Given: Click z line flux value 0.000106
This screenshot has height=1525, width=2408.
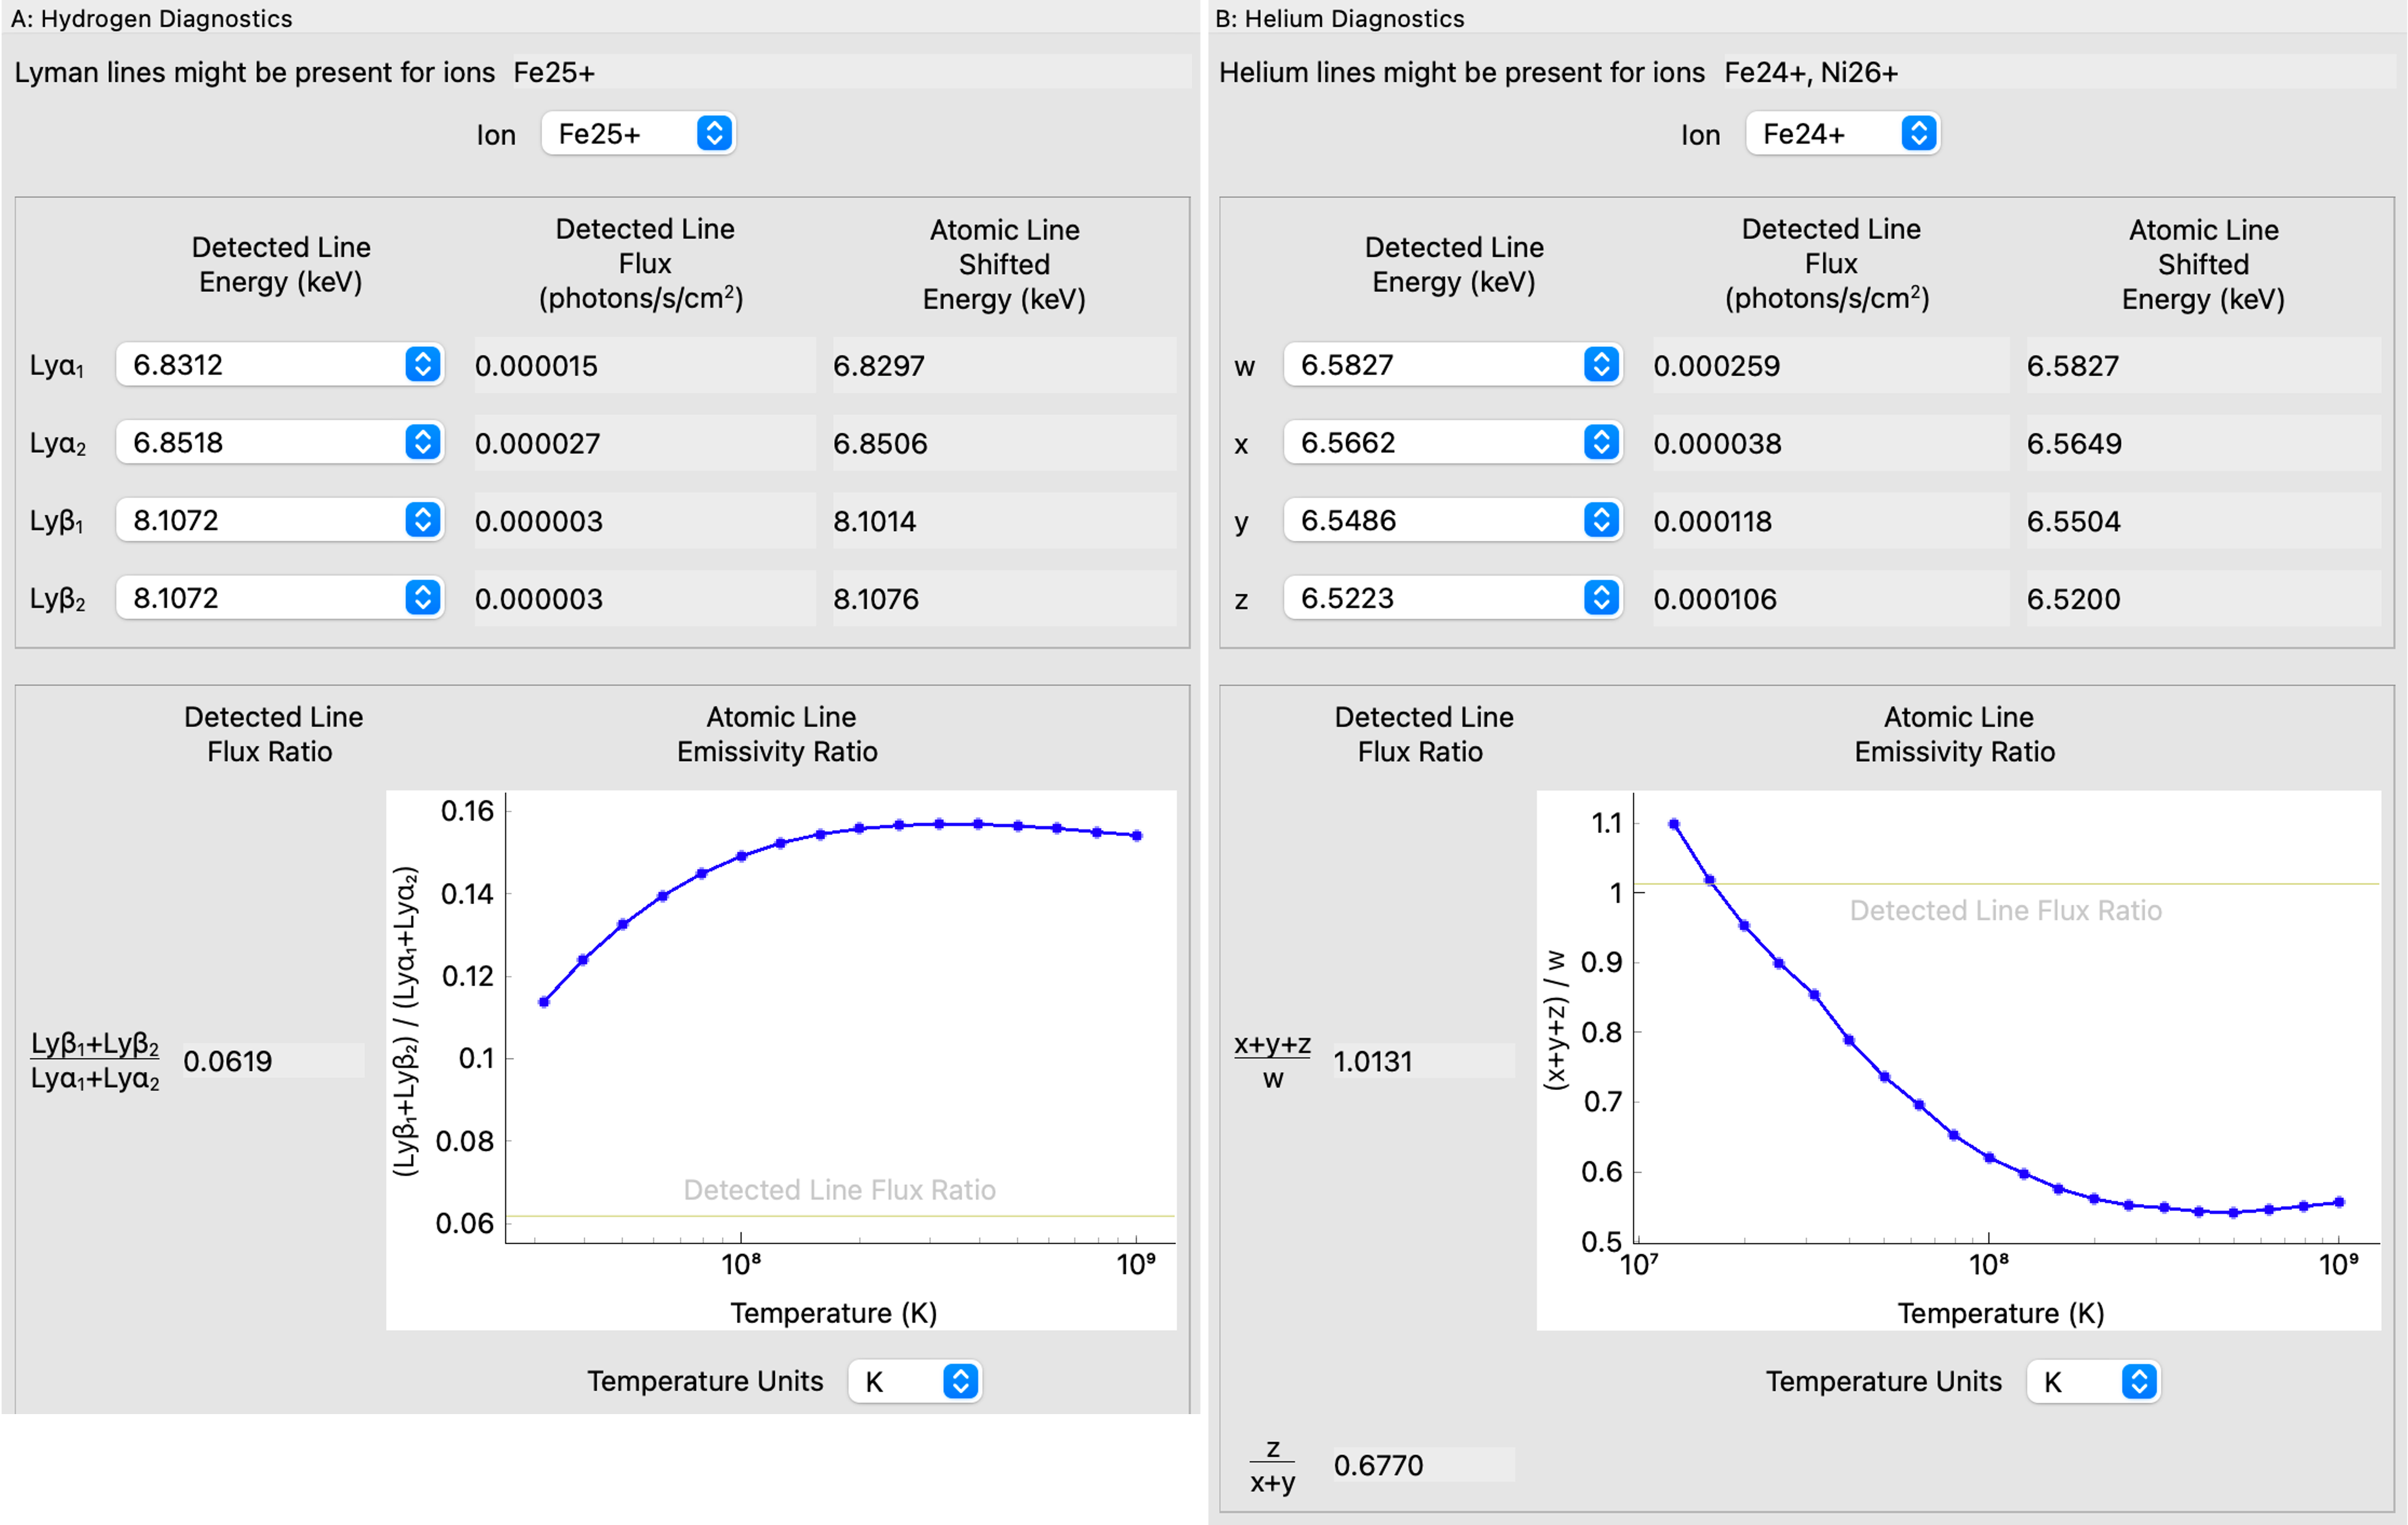Looking at the screenshot, I should (x=1831, y=599).
